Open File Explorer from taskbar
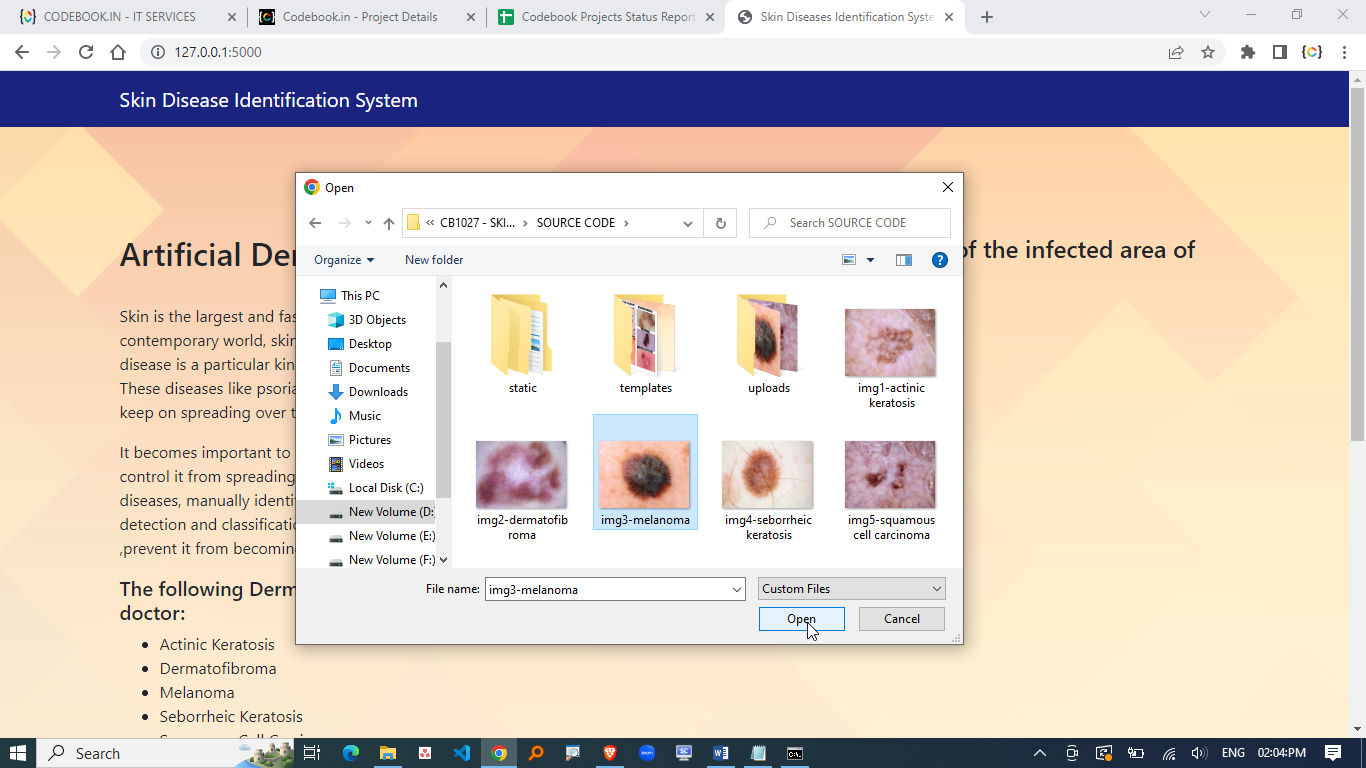Image resolution: width=1366 pixels, height=768 pixels. point(387,753)
